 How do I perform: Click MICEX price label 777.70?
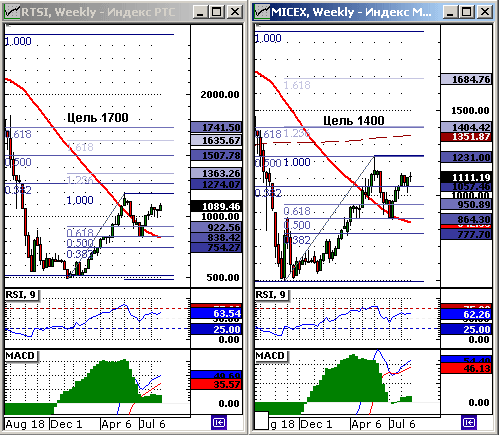pyautogui.click(x=466, y=234)
